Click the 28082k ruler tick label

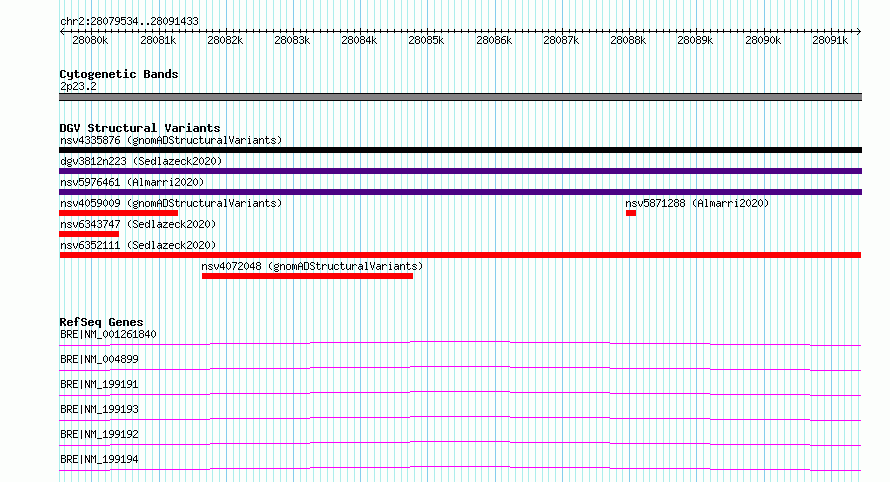(225, 40)
